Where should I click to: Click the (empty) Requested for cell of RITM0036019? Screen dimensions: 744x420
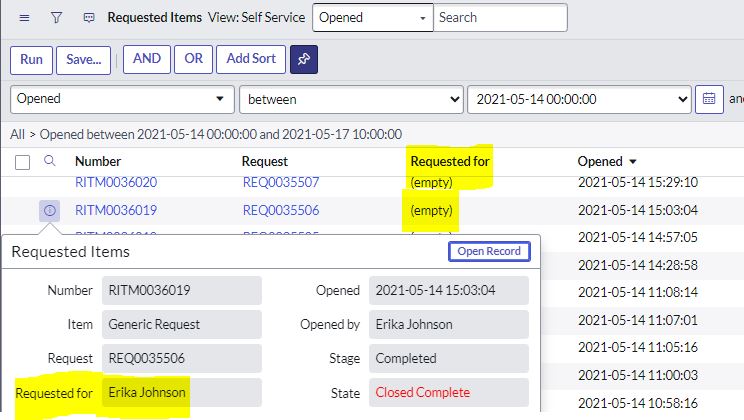pyautogui.click(x=431, y=210)
